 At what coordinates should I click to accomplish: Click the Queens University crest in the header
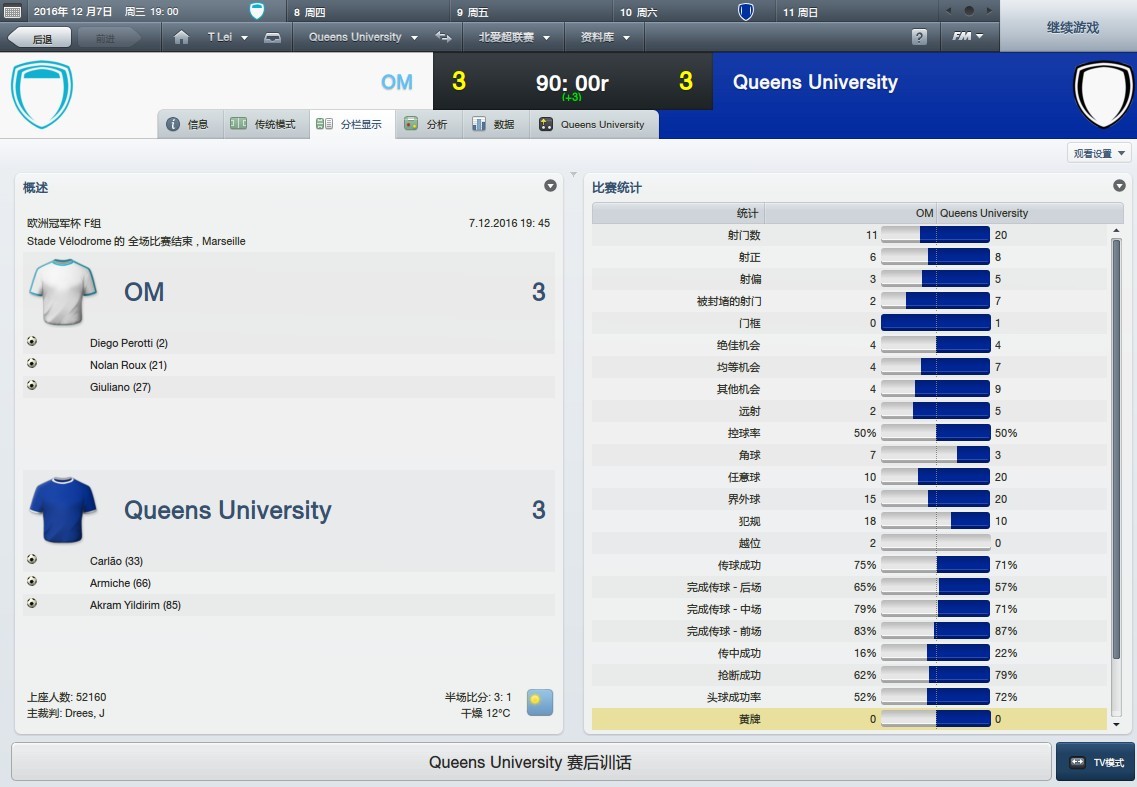coord(1103,94)
